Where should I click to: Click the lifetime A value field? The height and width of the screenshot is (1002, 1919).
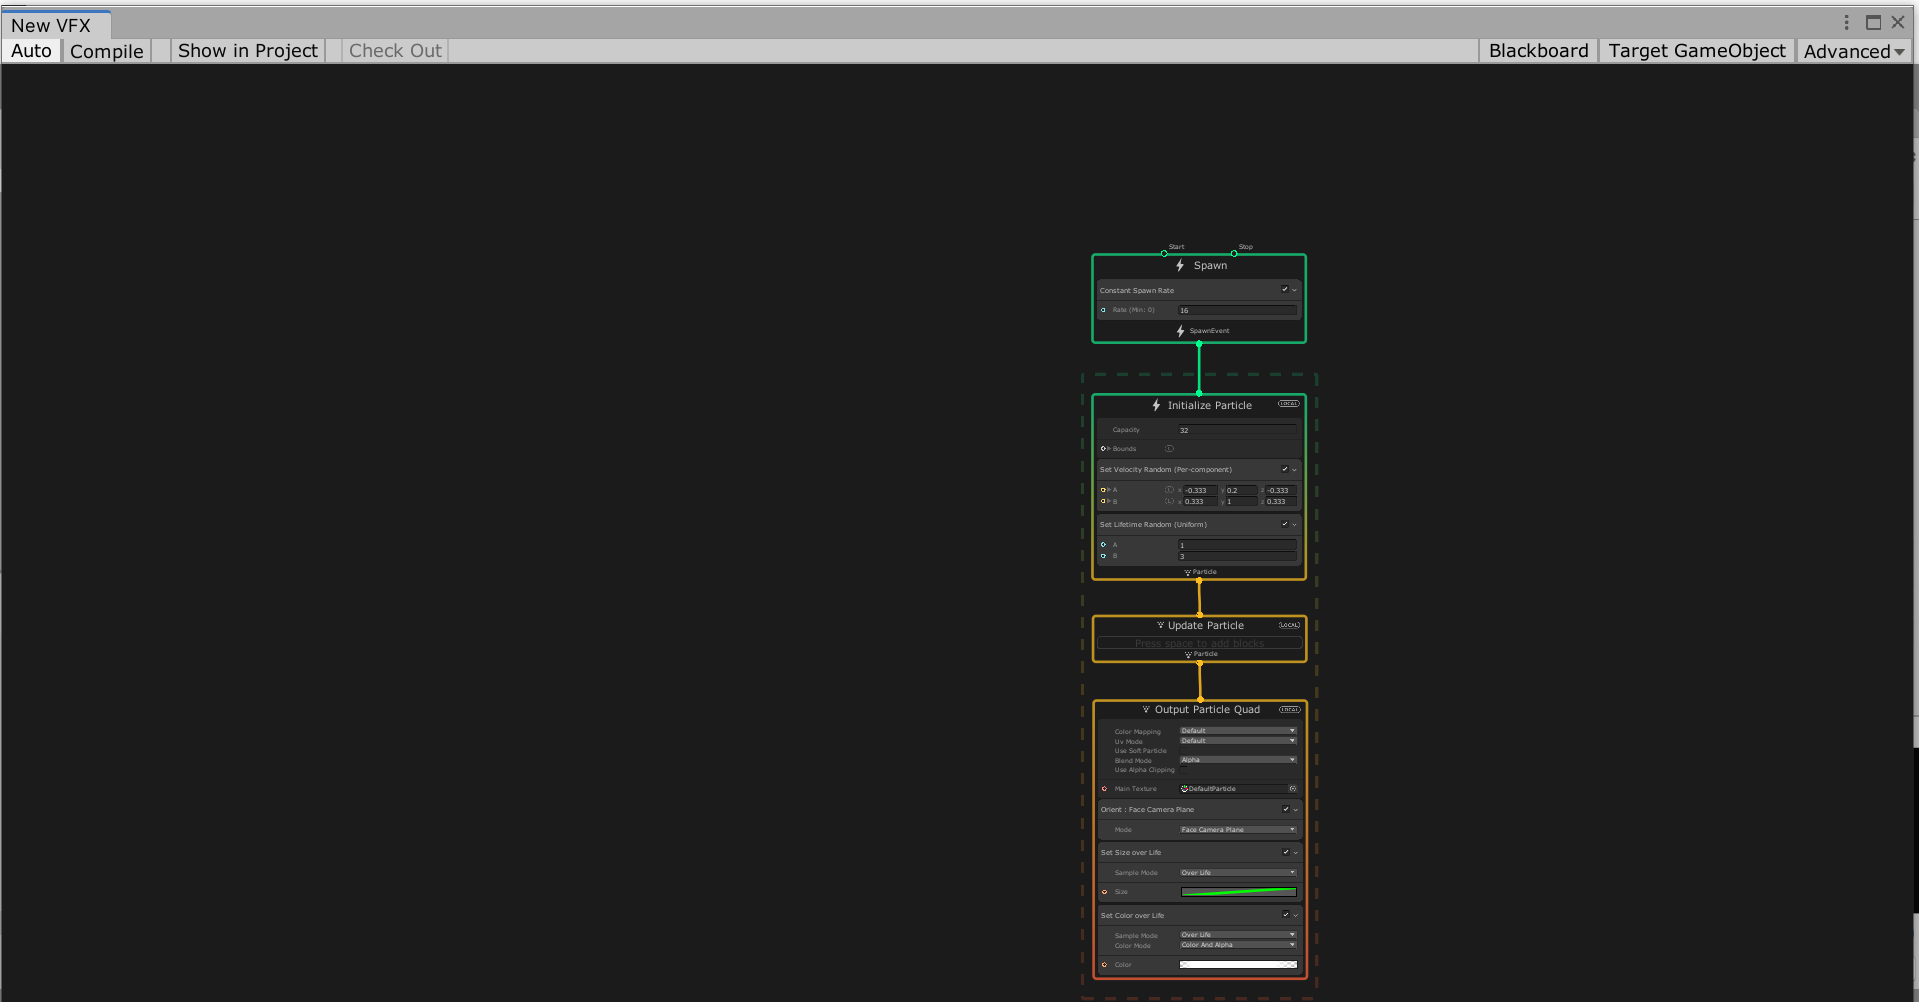coord(1237,545)
